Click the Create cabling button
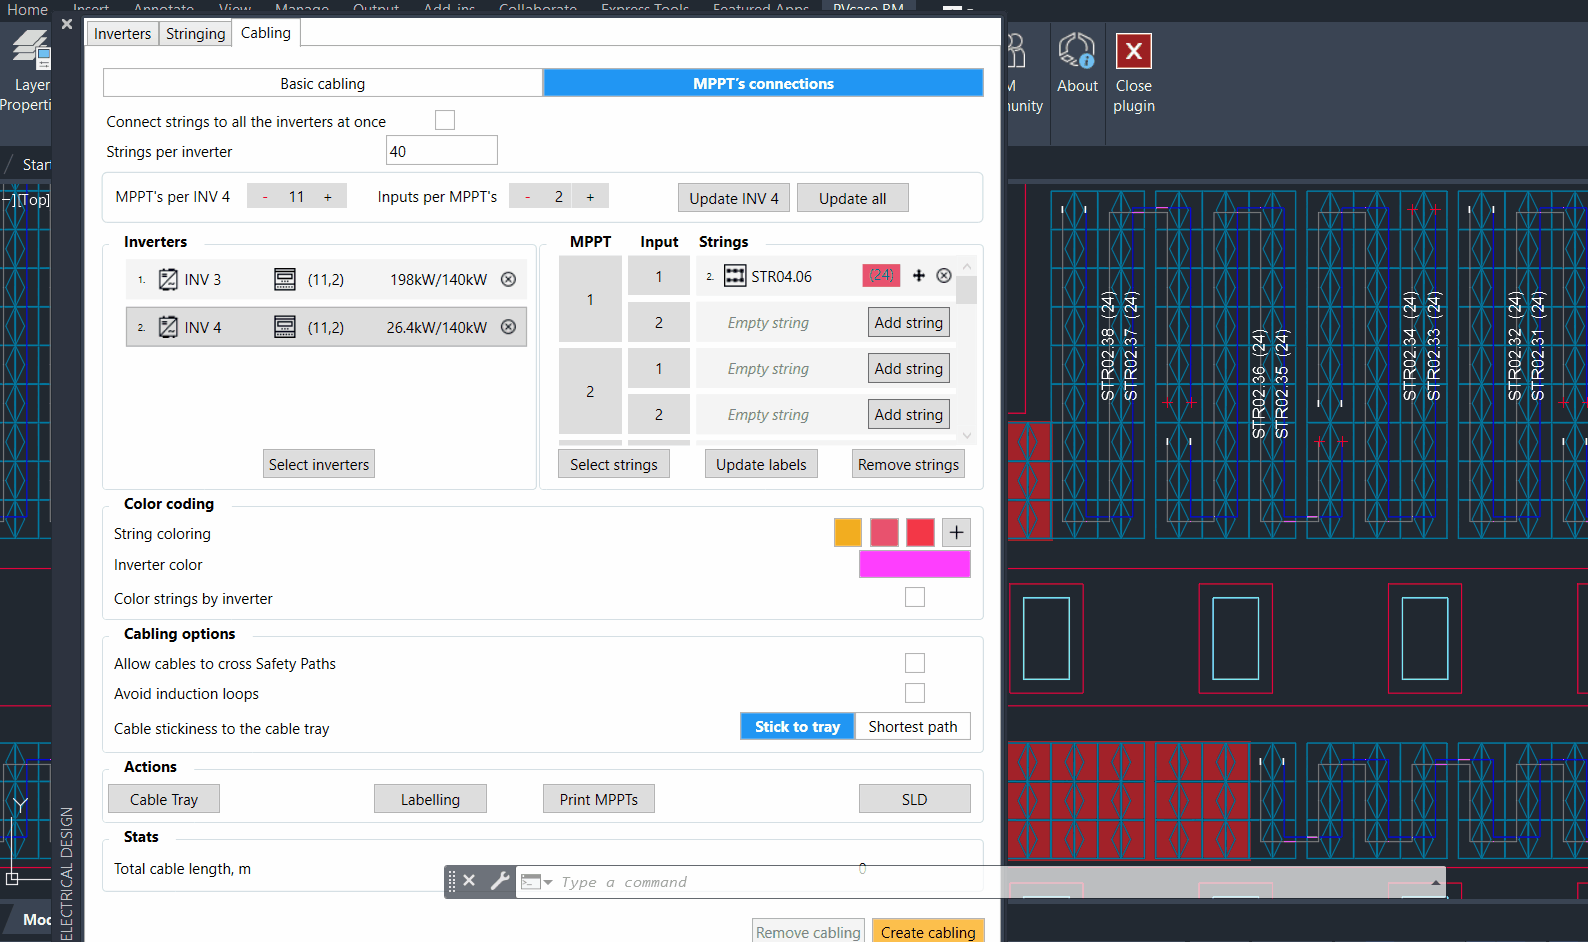This screenshot has width=1588, height=942. (927, 932)
